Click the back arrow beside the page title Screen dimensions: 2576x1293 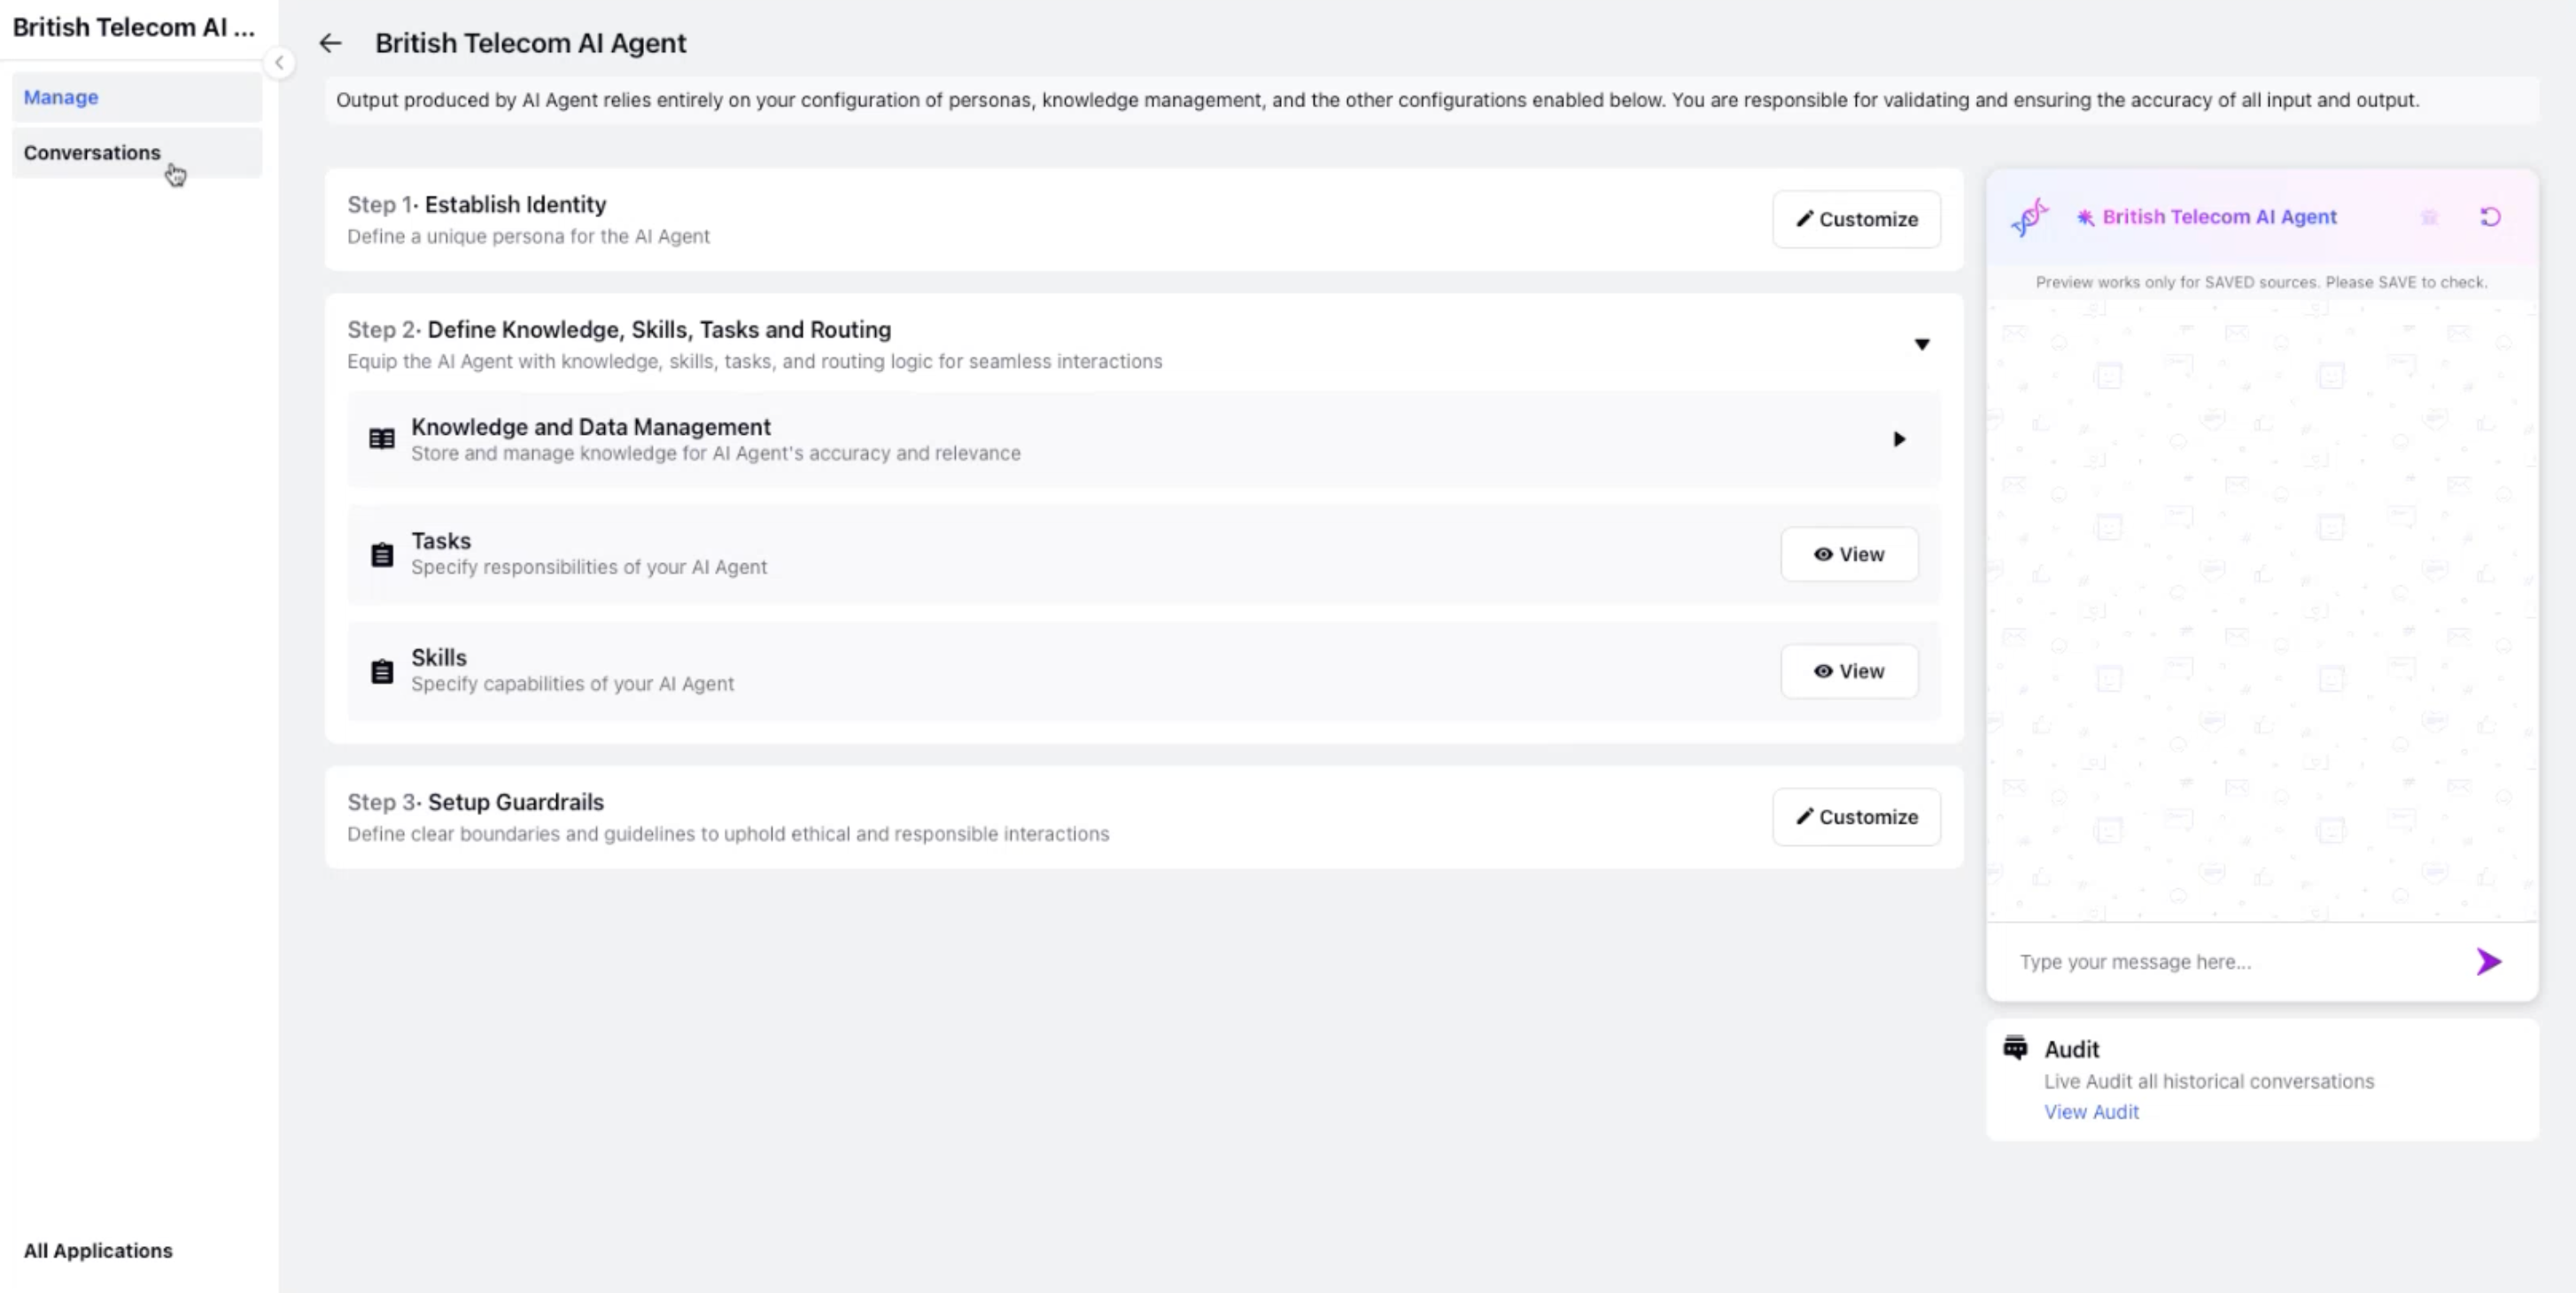330,43
